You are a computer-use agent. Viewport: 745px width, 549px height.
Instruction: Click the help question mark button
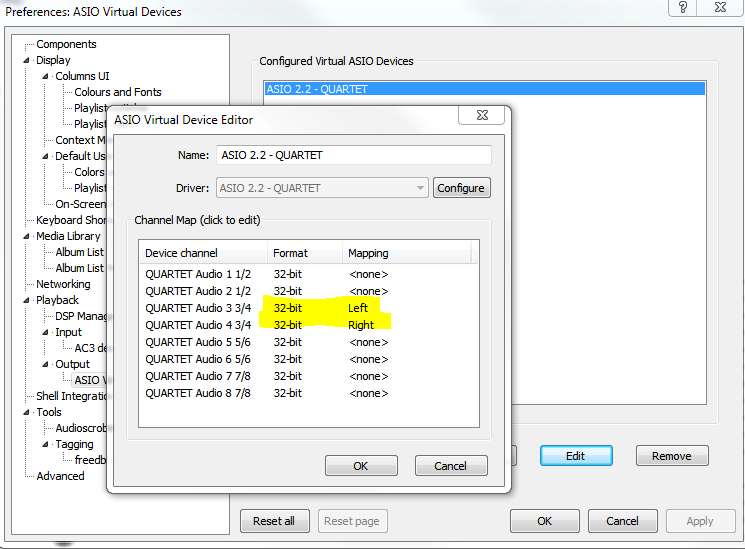(682, 8)
